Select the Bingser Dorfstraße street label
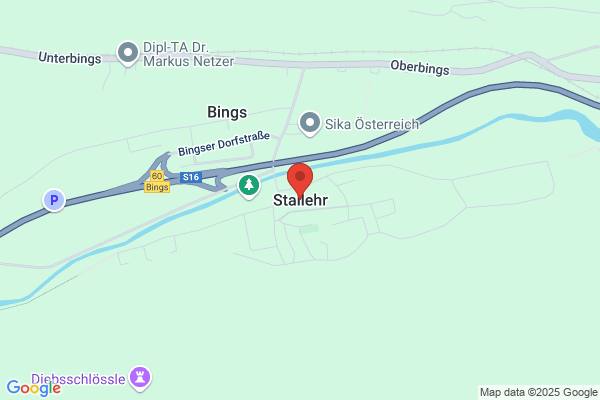 [224, 144]
